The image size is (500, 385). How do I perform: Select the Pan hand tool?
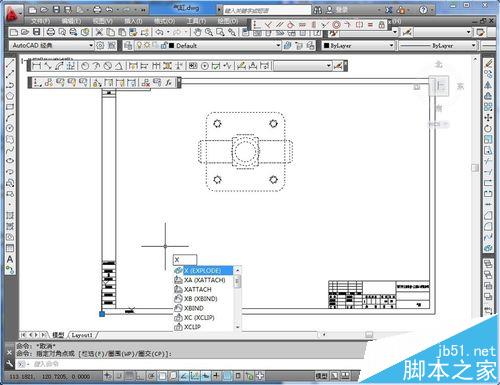click(198, 32)
